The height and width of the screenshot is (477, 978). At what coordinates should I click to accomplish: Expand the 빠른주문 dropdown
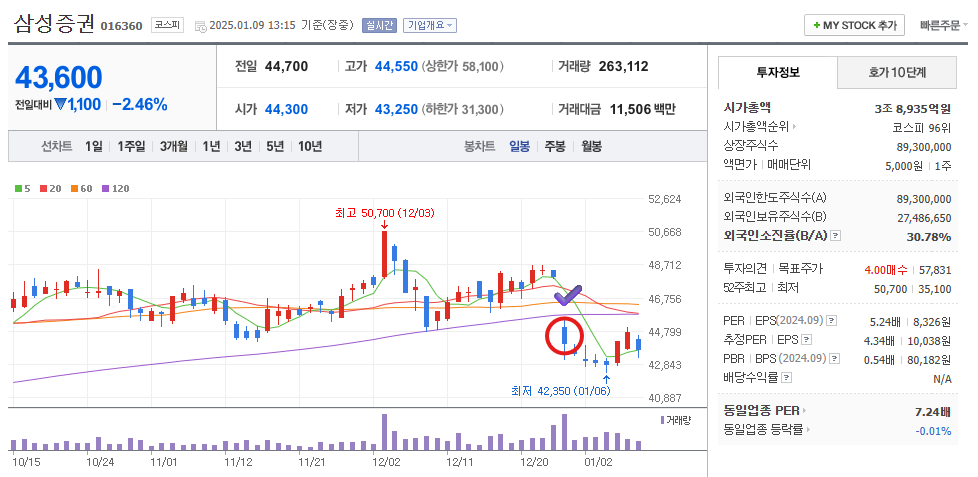(x=944, y=26)
